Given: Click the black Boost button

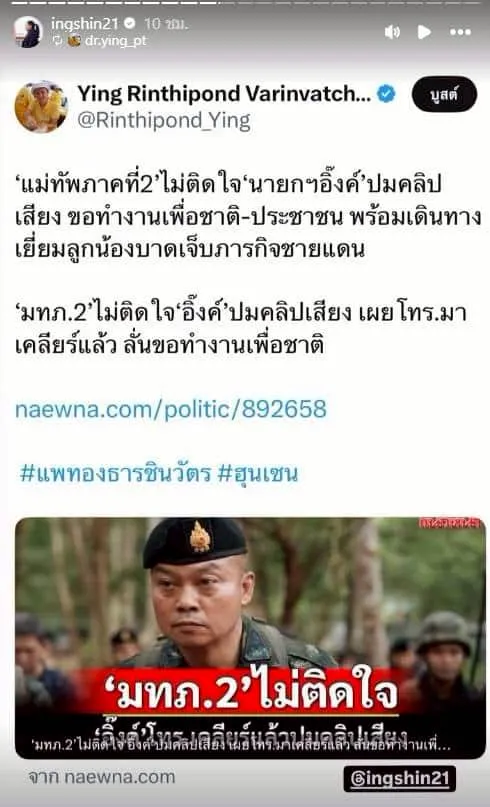Looking at the screenshot, I should [444, 95].
